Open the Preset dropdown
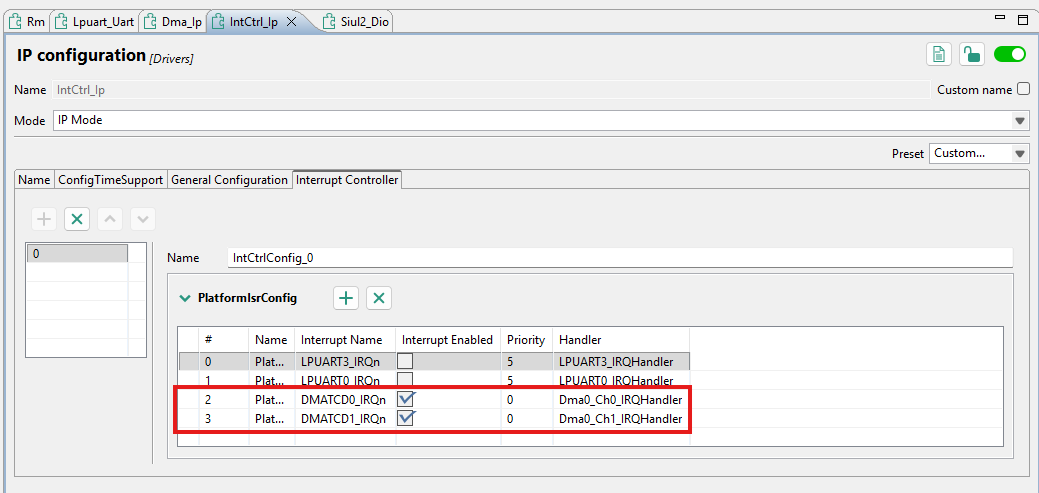Viewport: 1039px width, 493px height. tap(1019, 154)
